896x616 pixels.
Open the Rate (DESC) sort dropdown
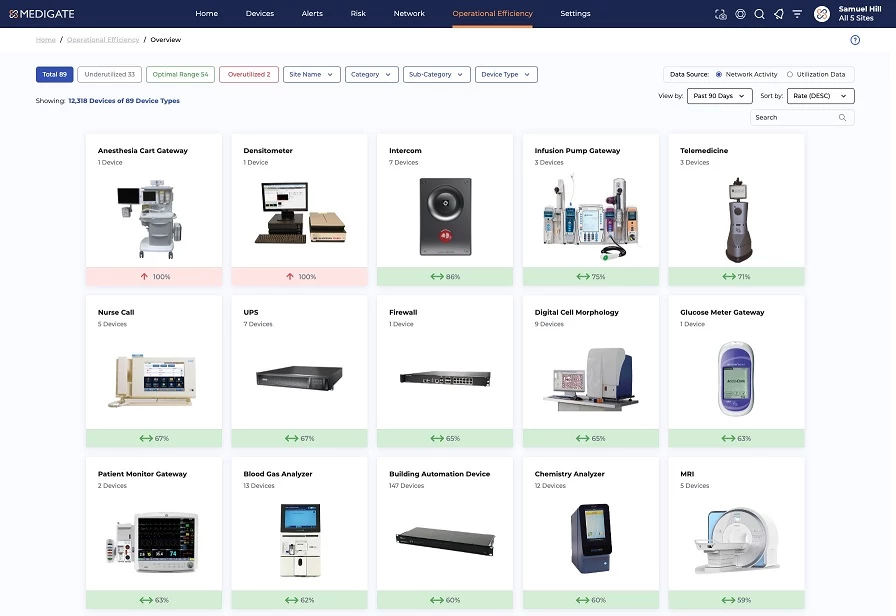click(820, 96)
